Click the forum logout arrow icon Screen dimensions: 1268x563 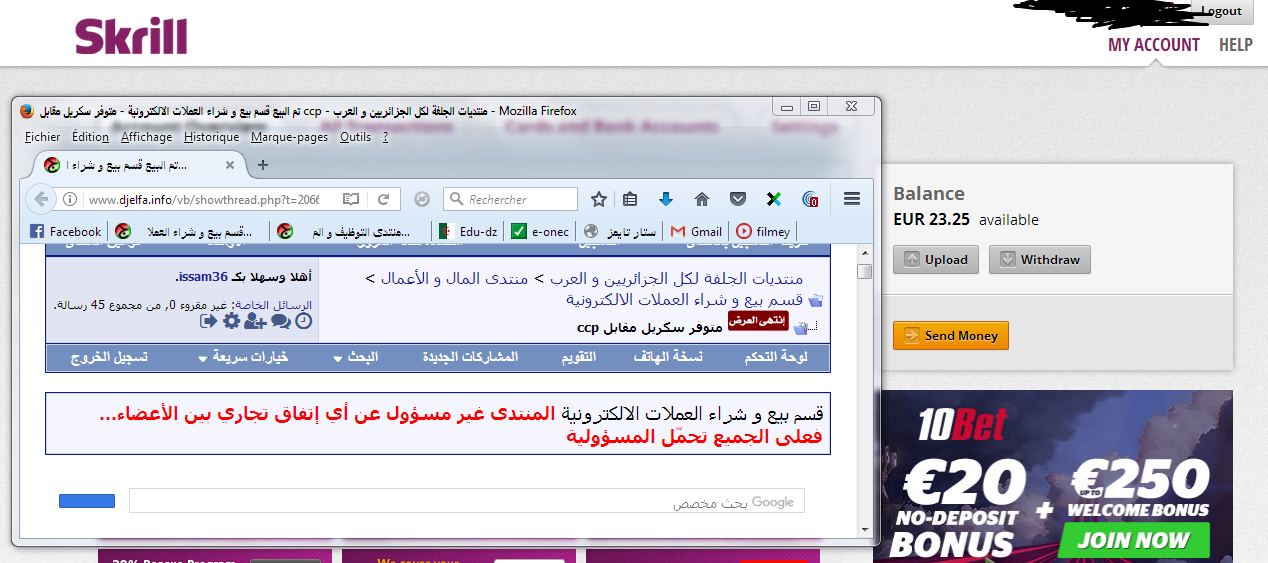[x=208, y=321]
